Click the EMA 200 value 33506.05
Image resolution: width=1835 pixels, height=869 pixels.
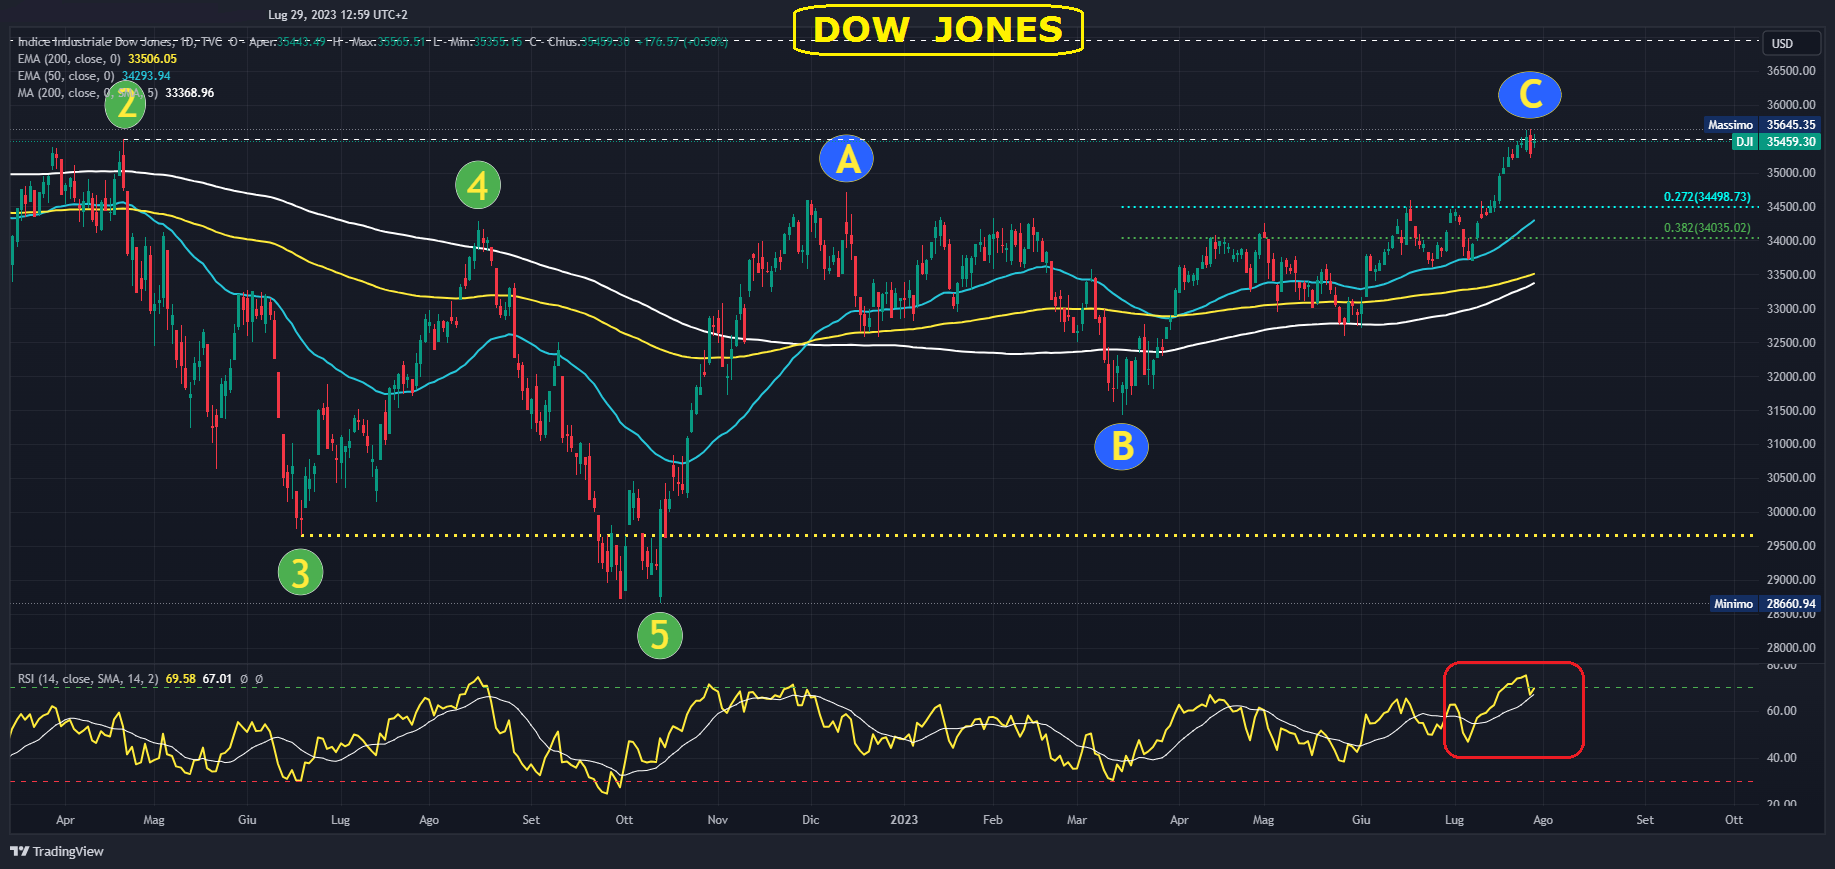pyautogui.click(x=152, y=59)
